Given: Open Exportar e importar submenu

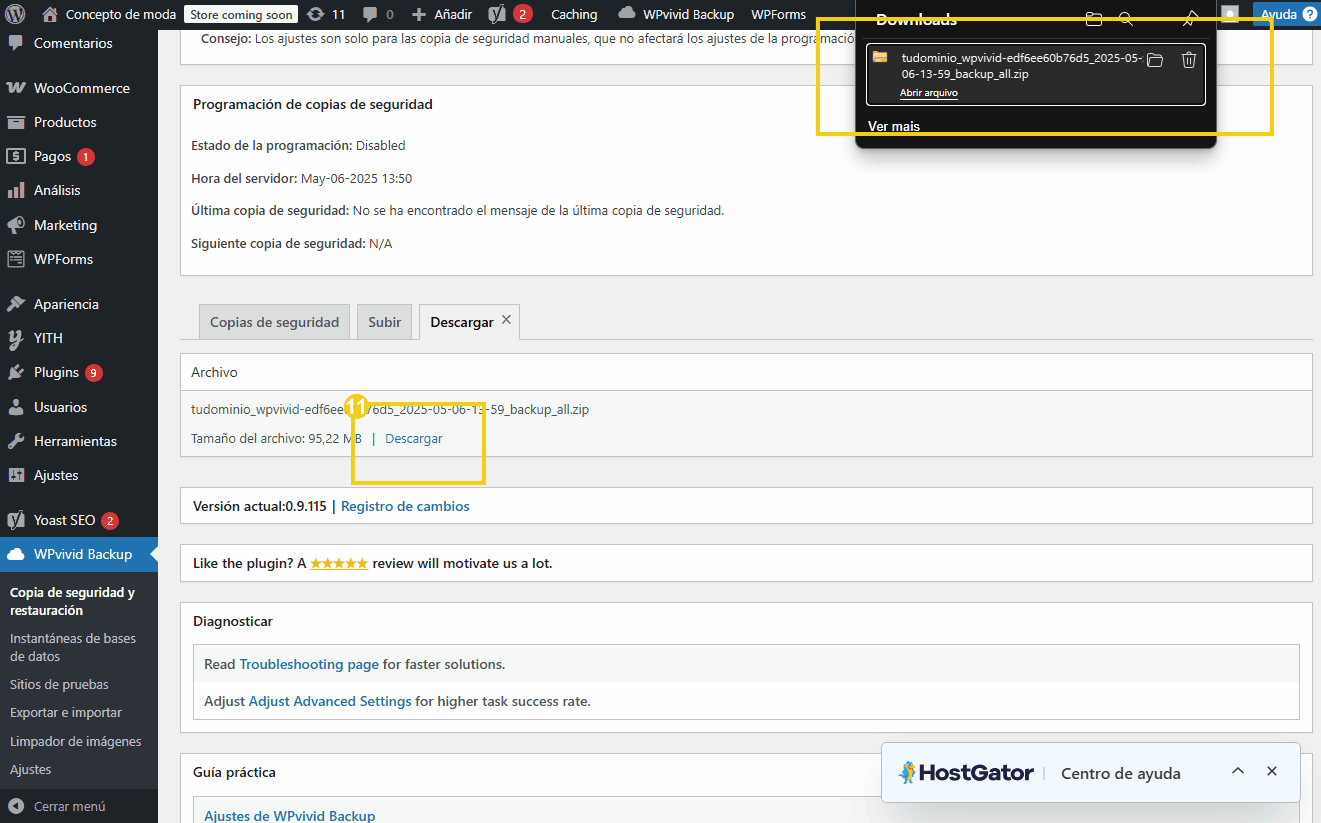Looking at the screenshot, I should (x=66, y=713).
